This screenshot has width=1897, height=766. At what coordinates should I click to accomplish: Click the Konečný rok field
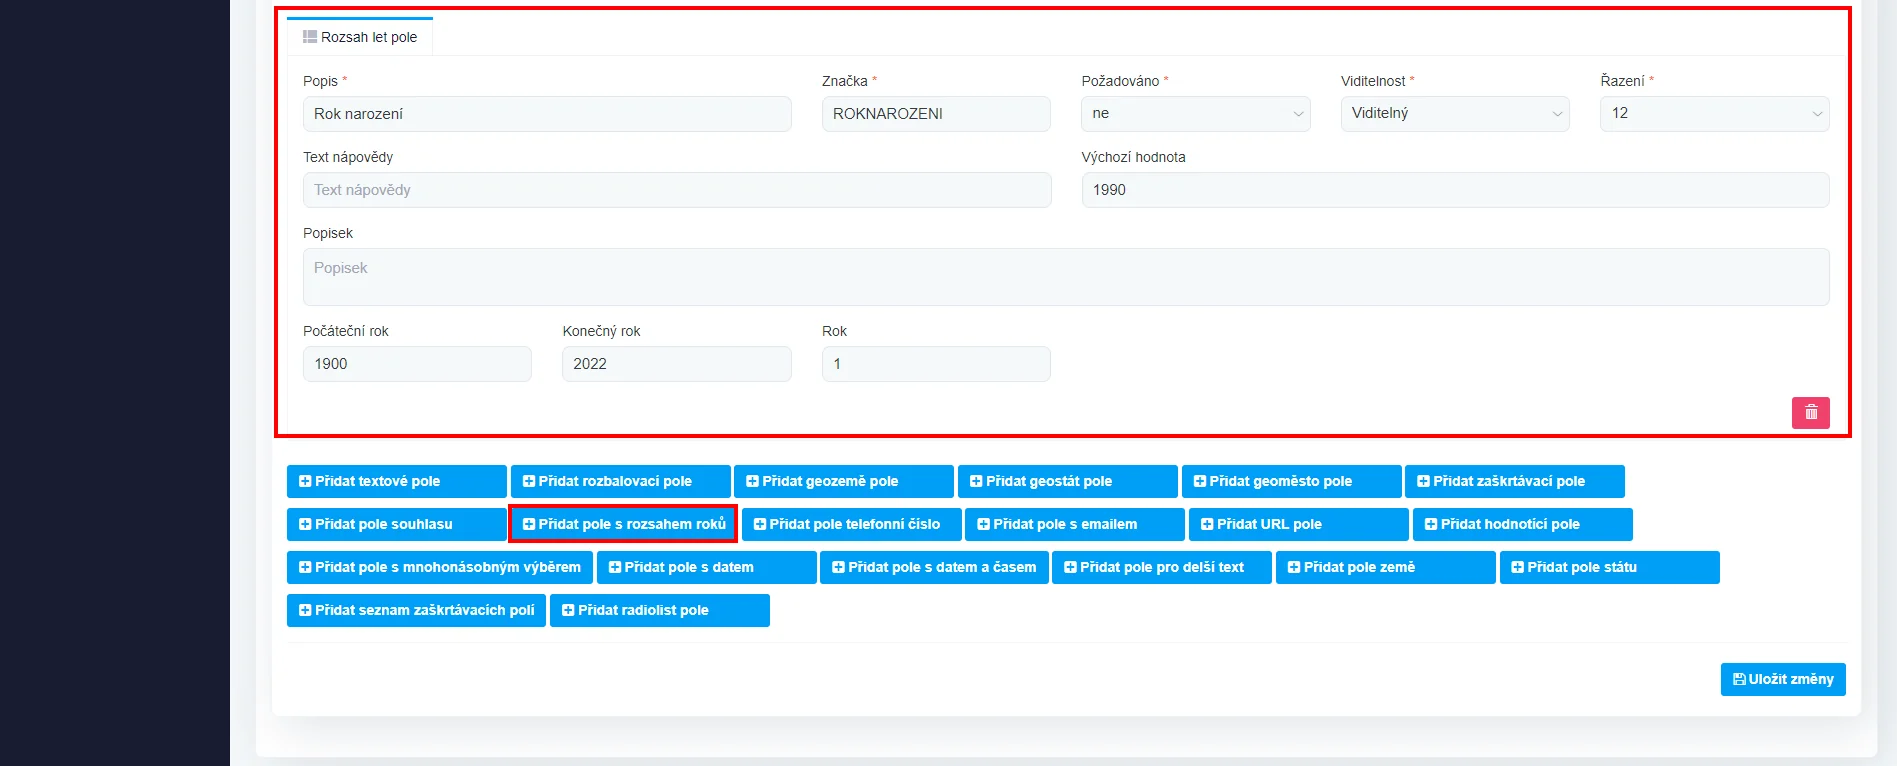coord(676,364)
